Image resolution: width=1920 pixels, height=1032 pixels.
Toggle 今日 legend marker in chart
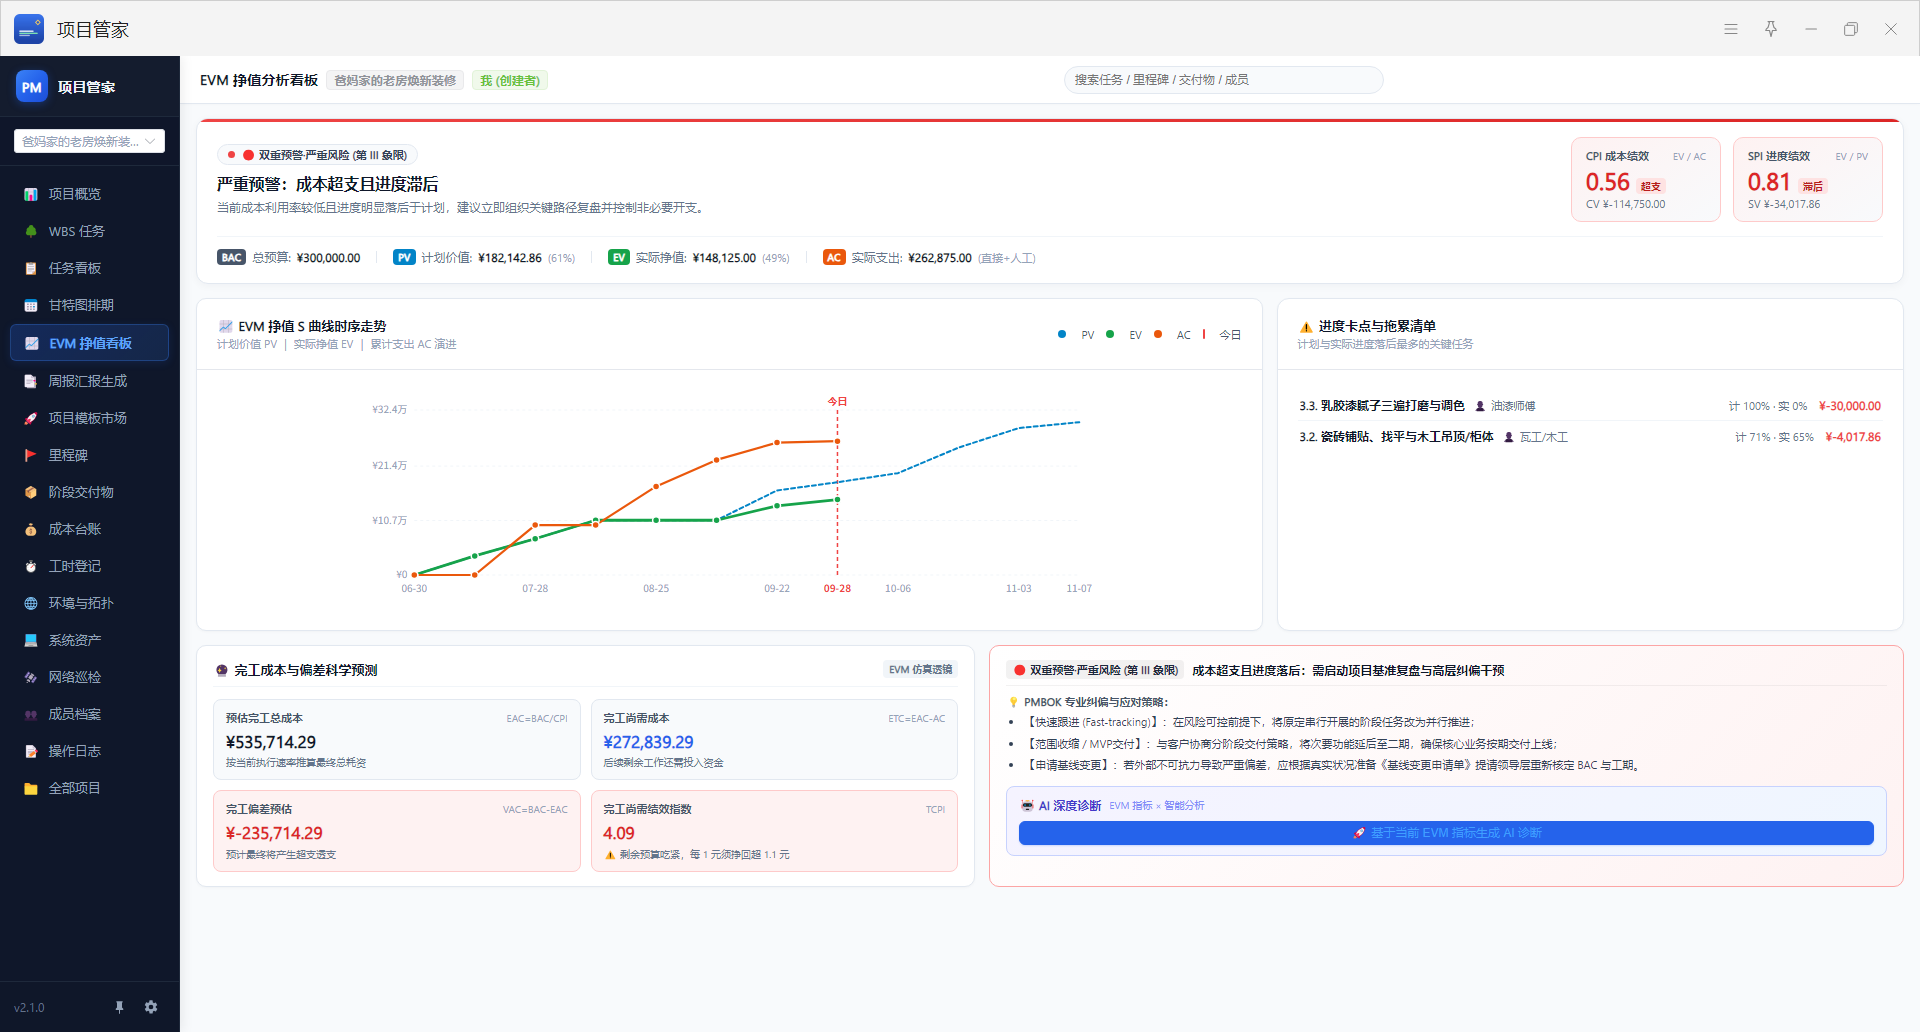pyautogui.click(x=1222, y=335)
